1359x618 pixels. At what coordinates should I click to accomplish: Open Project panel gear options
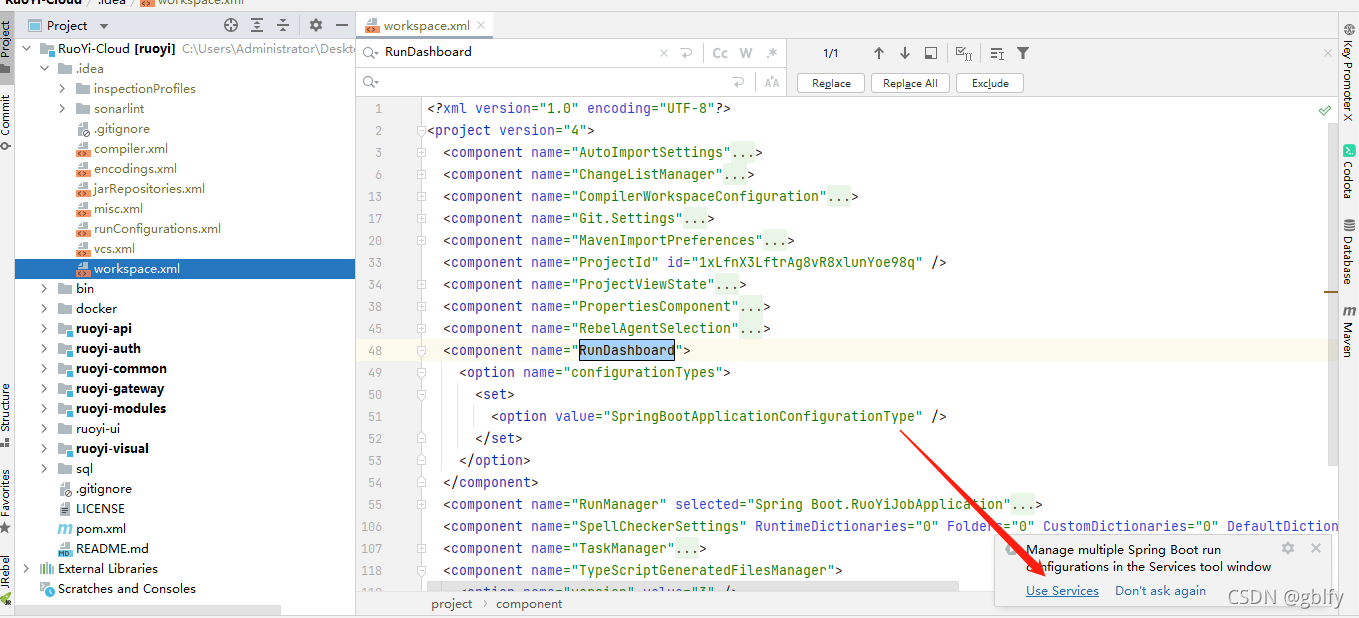[316, 25]
